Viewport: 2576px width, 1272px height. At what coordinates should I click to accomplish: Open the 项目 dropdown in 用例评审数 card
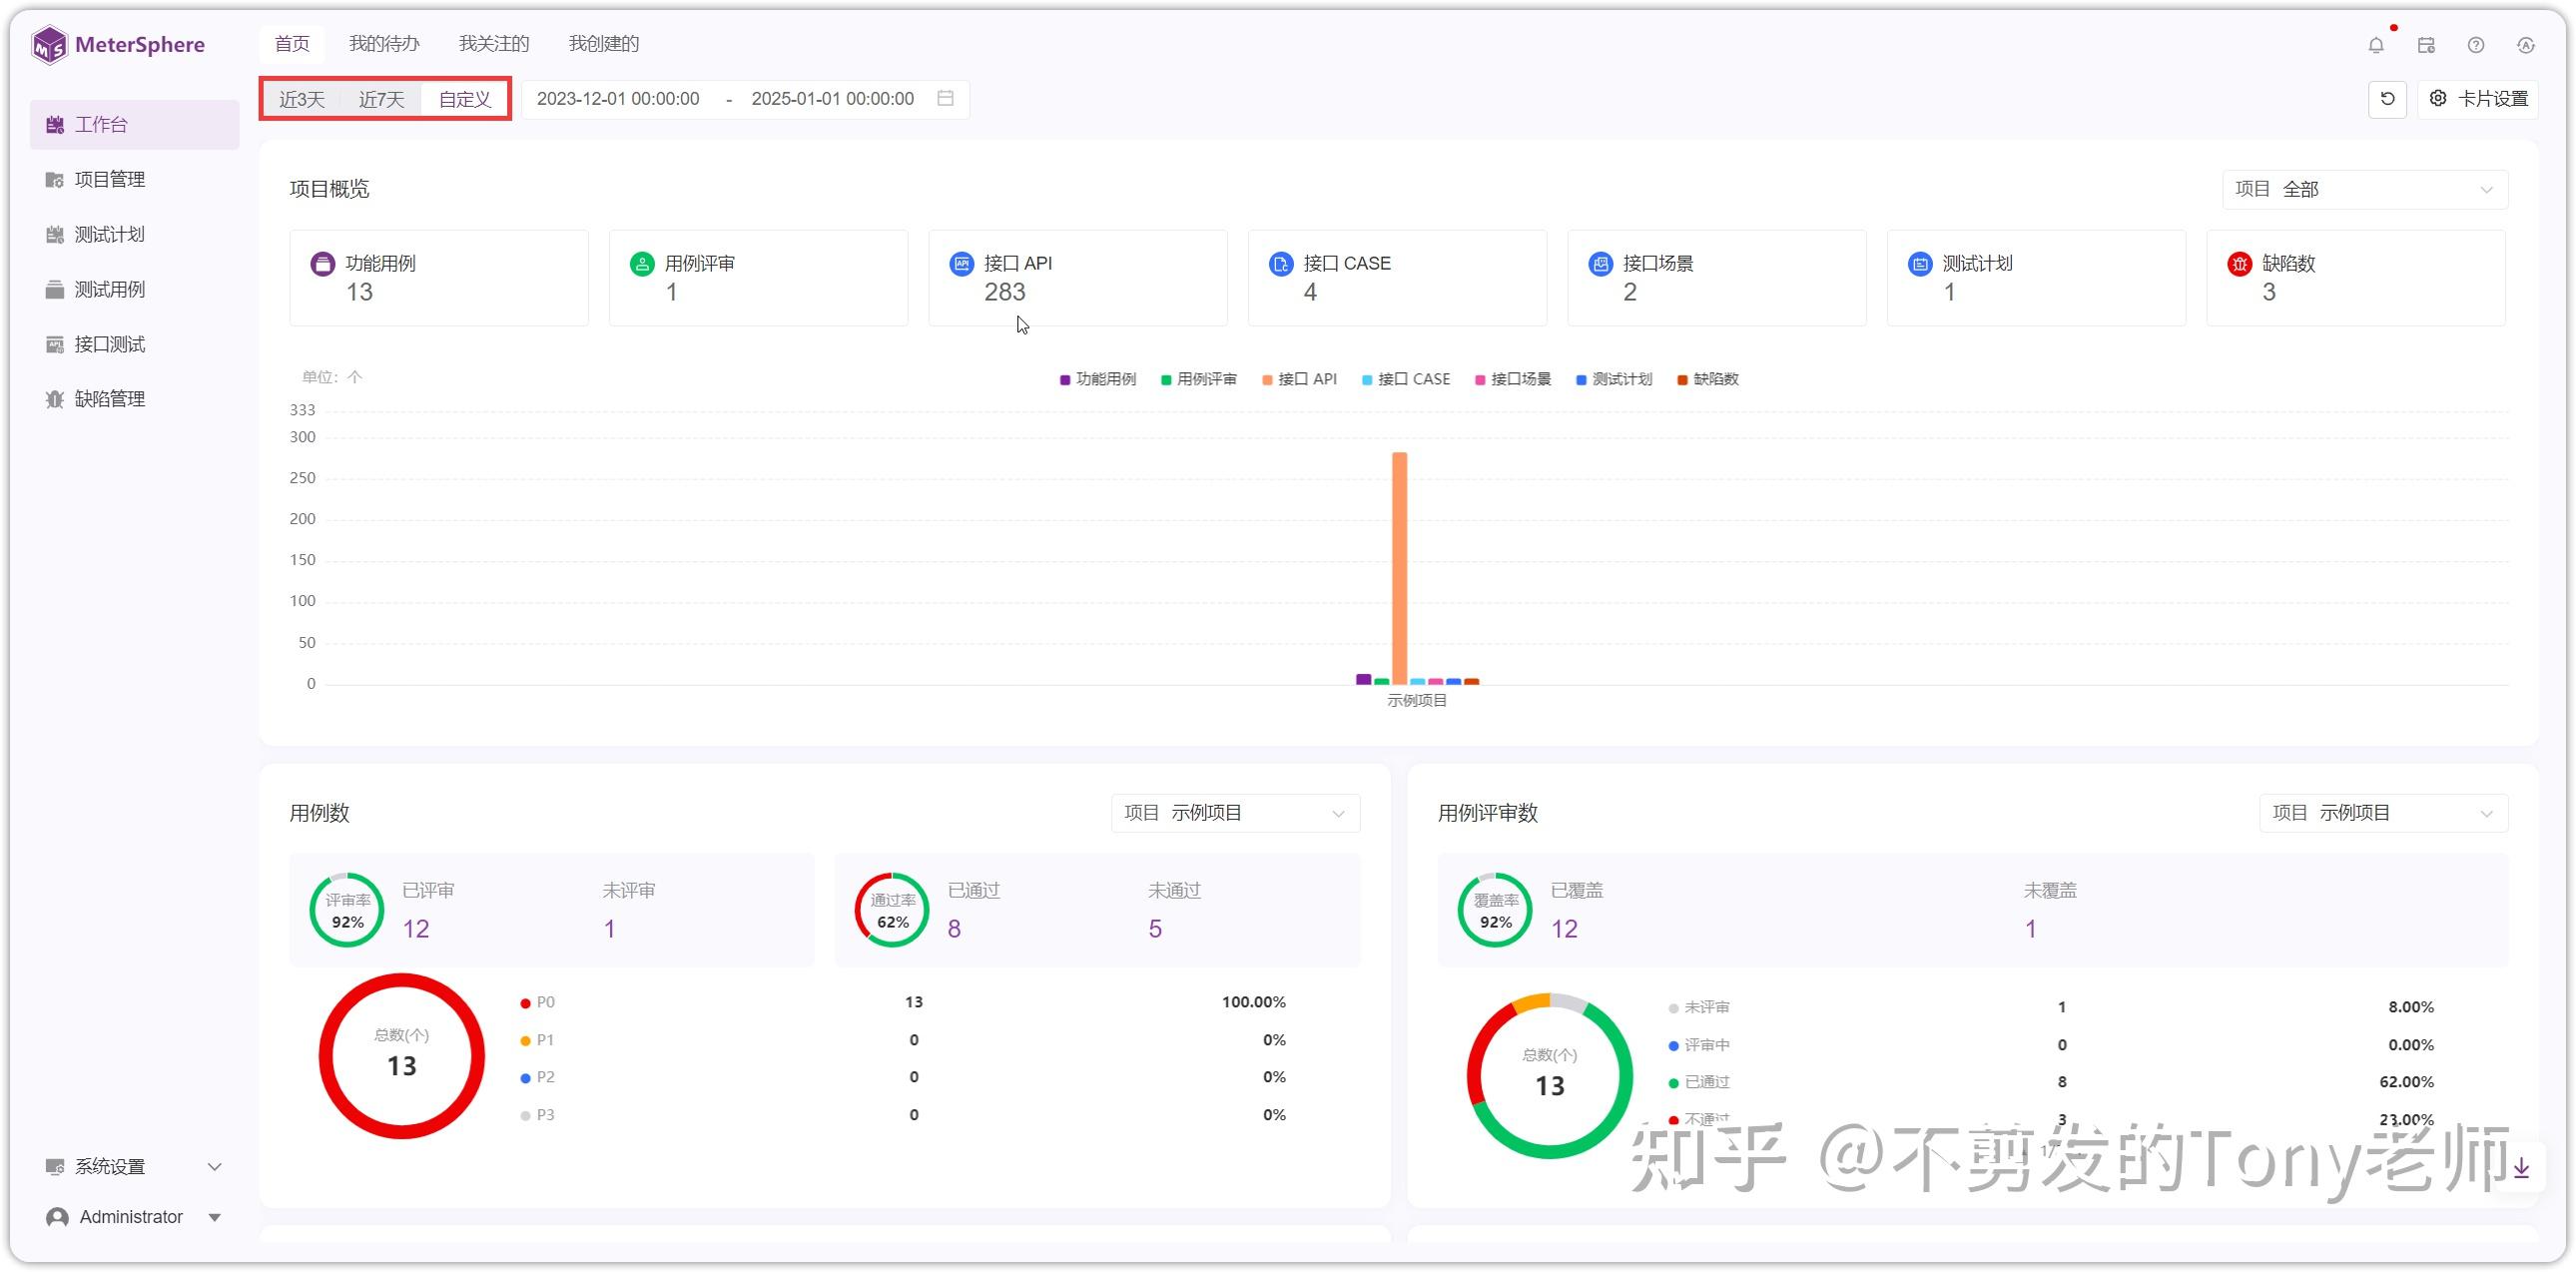tap(2382, 813)
